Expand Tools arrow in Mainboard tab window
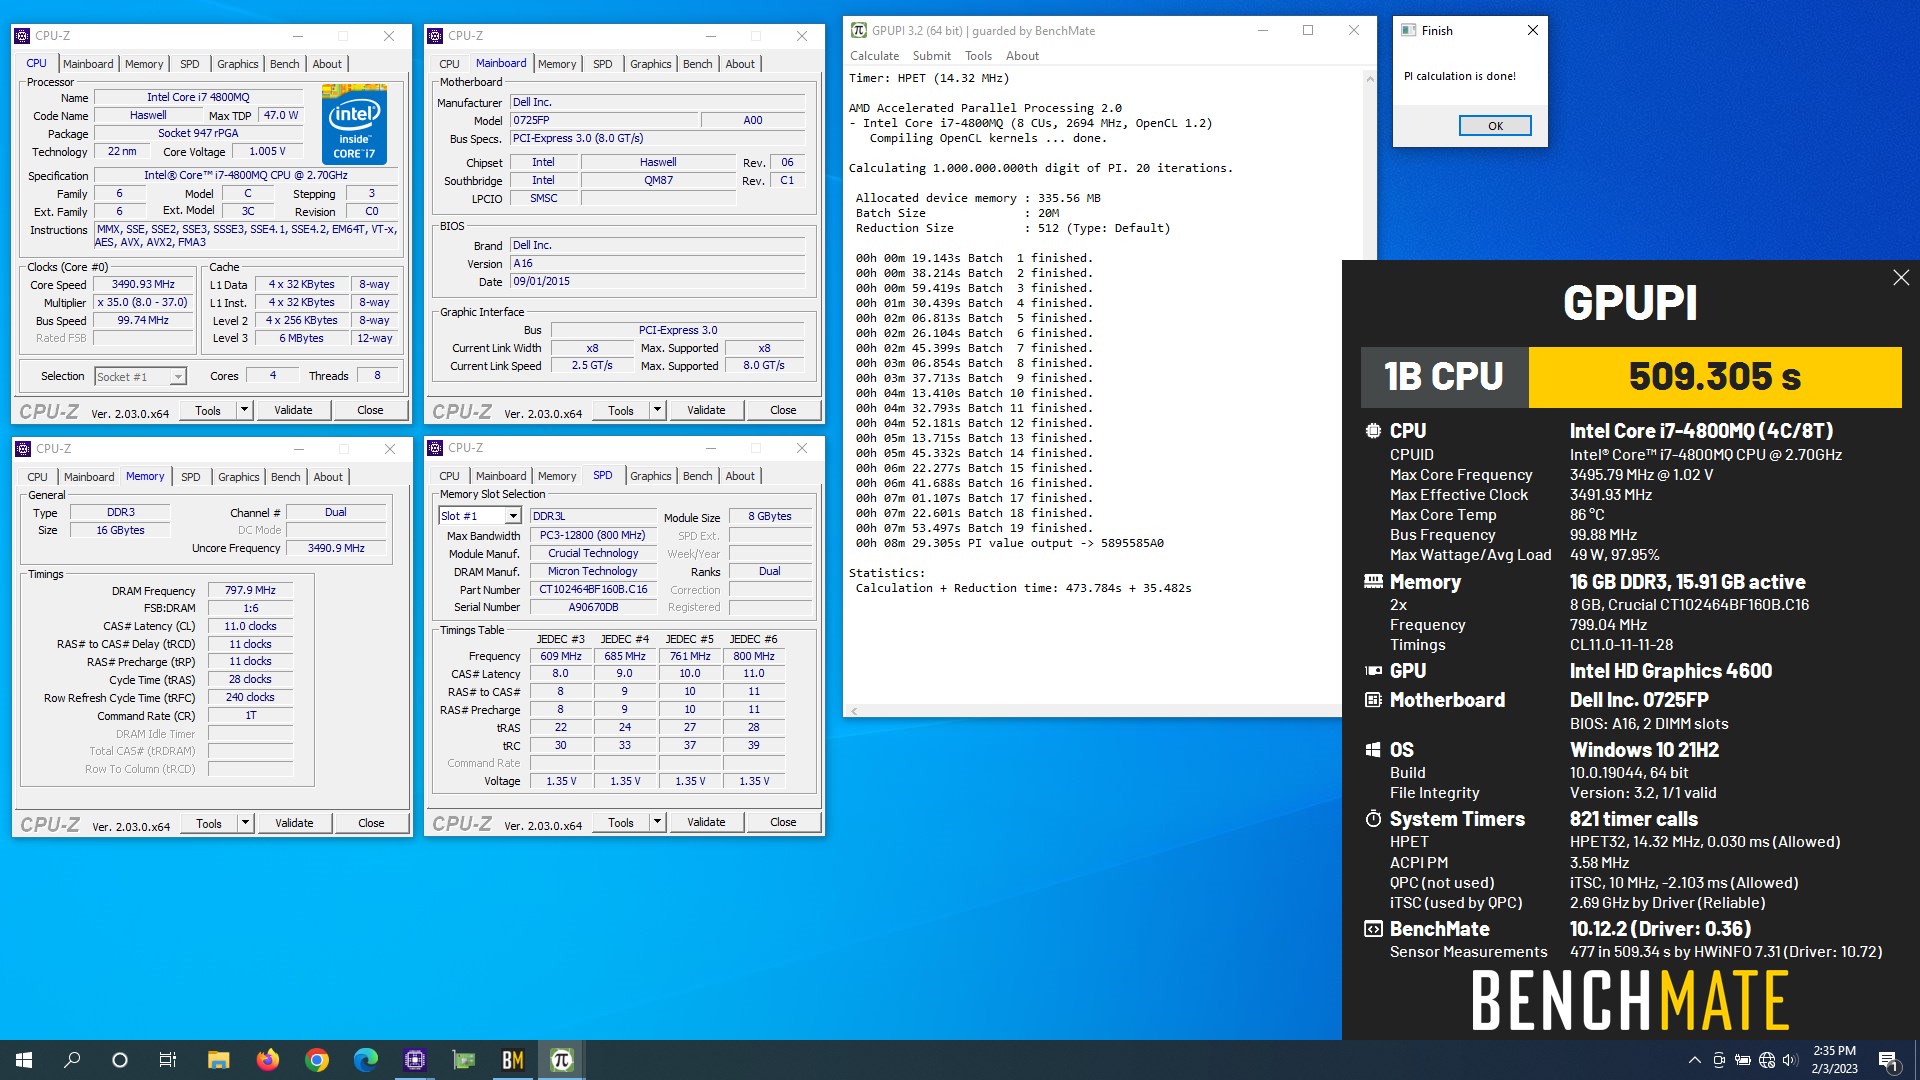The image size is (1920, 1080). click(657, 410)
